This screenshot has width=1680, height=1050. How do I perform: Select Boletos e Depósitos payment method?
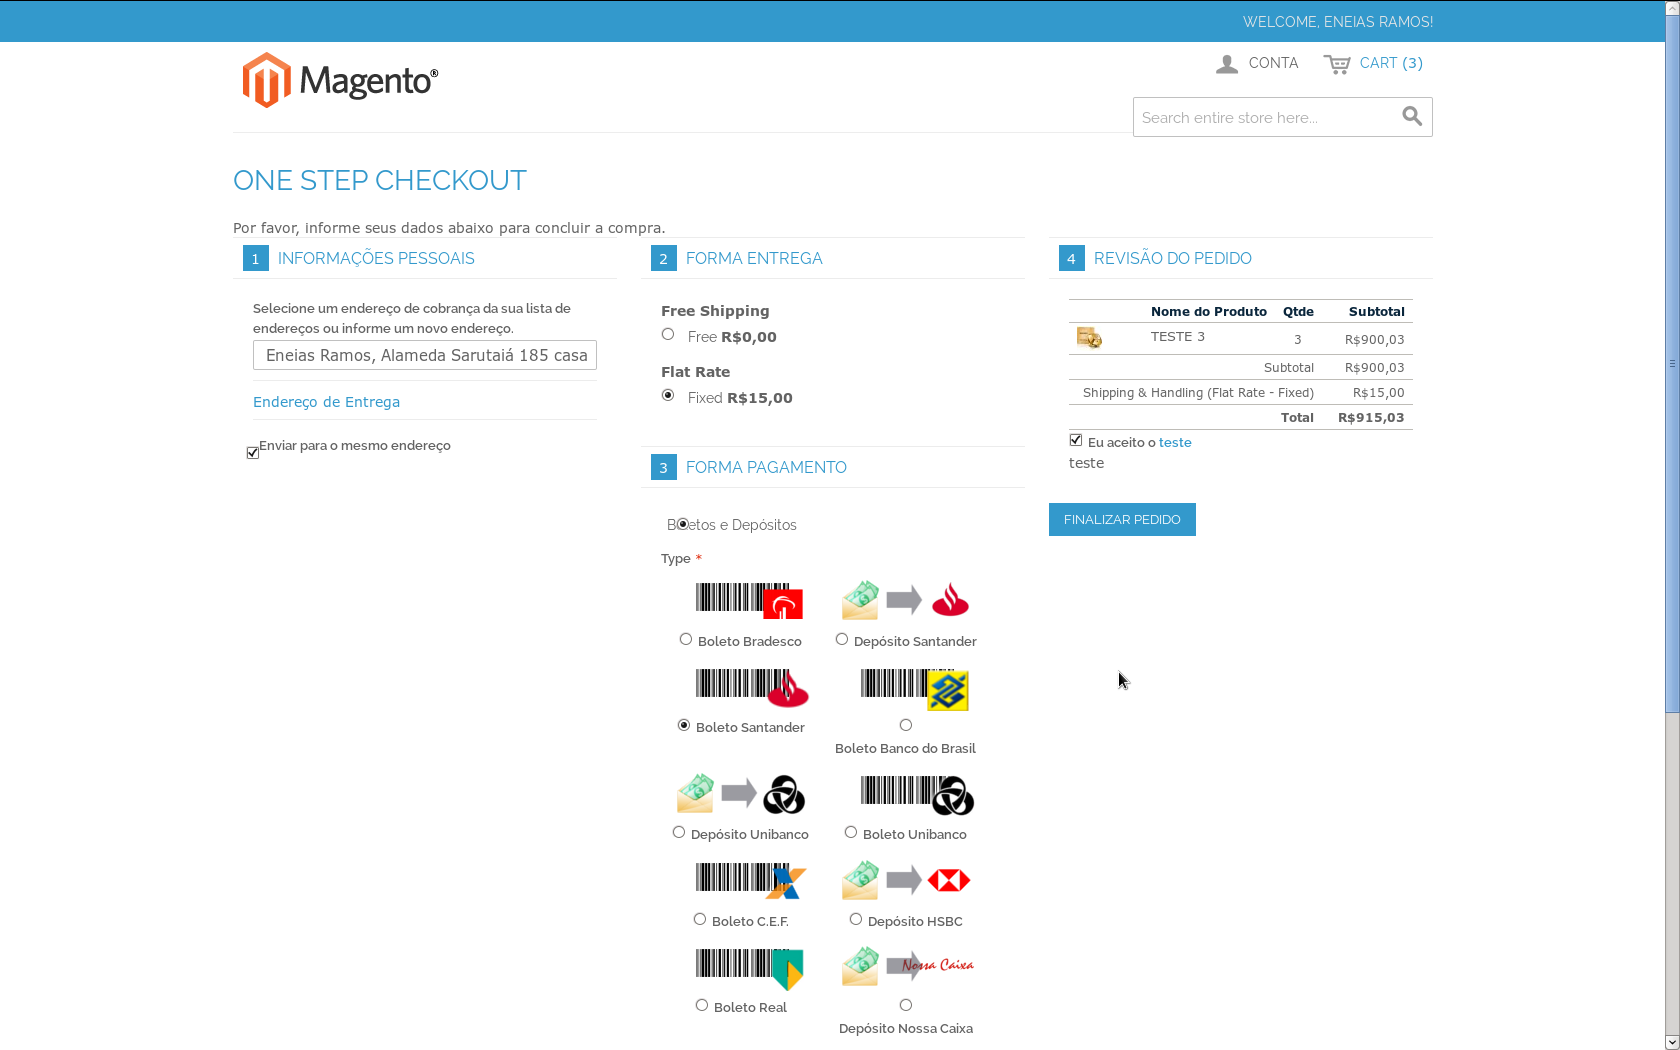(x=683, y=523)
